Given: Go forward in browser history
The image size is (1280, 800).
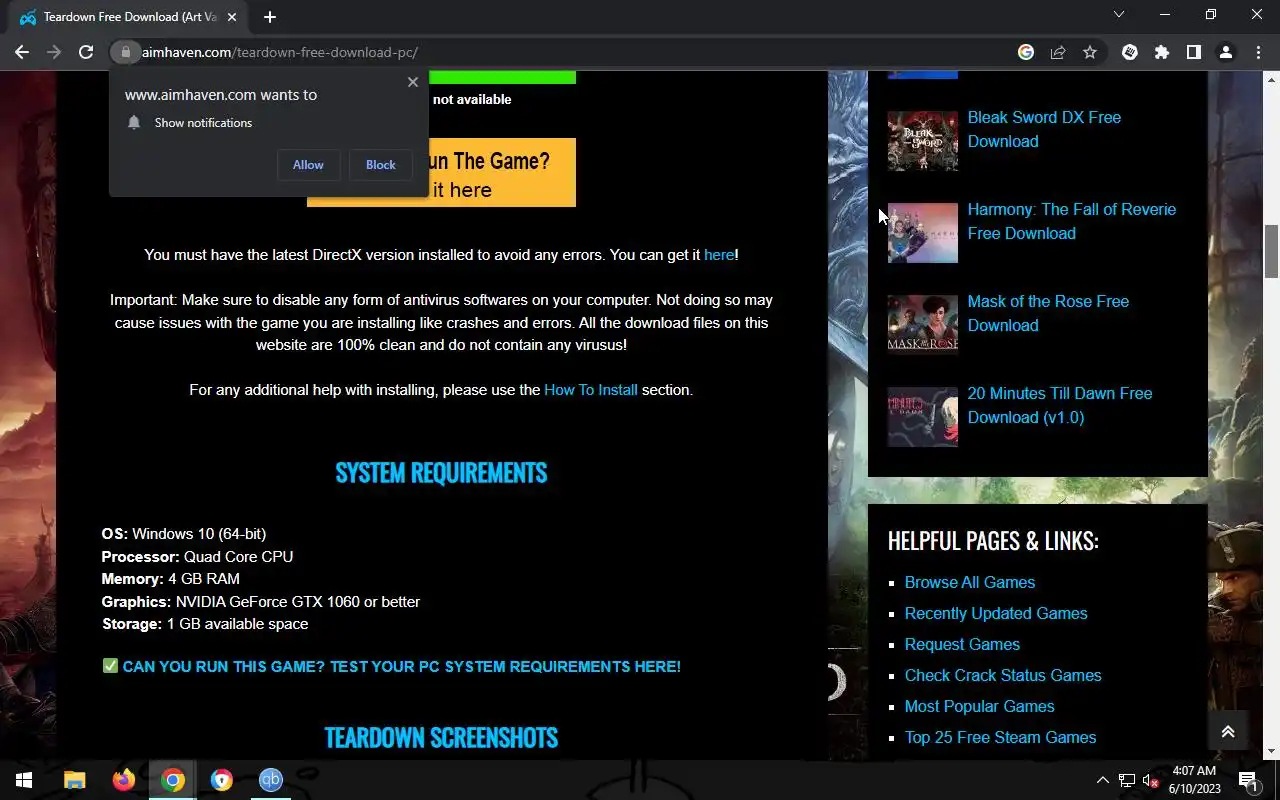Looking at the screenshot, I should click(54, 52).
